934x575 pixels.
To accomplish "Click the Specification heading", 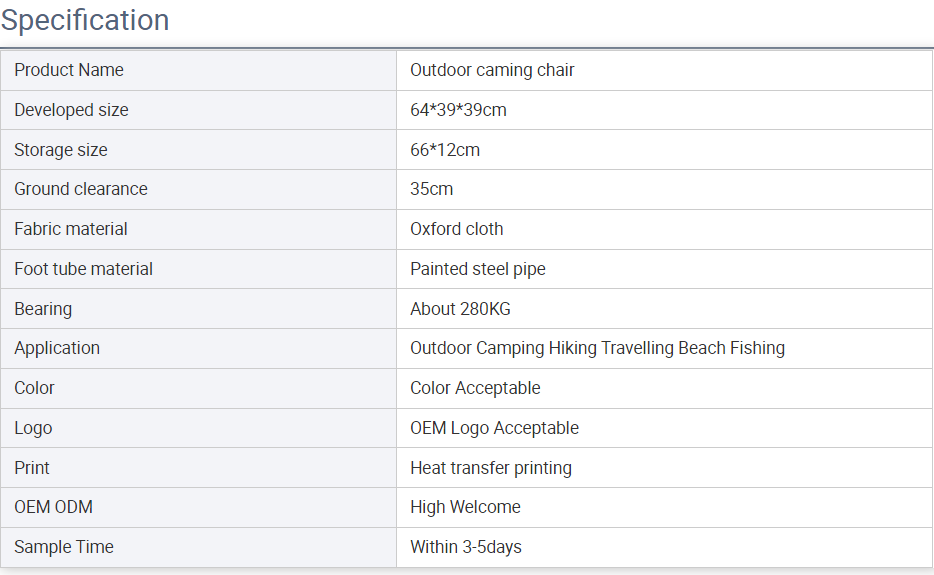I will click(85, 20).
